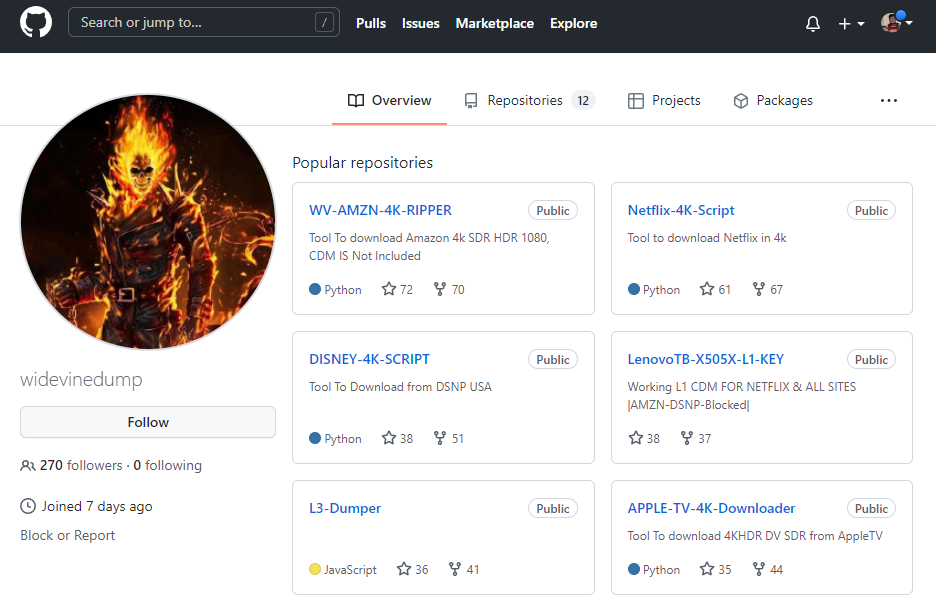This screenshot has height=607, width=936.
Task: Expand the ellipsis overflow menu
Action: pyautogui.click(x=889, y=100)
